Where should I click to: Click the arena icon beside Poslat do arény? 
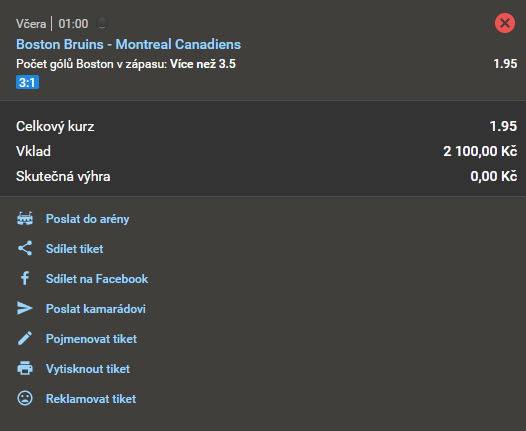(x=25, y=219)
